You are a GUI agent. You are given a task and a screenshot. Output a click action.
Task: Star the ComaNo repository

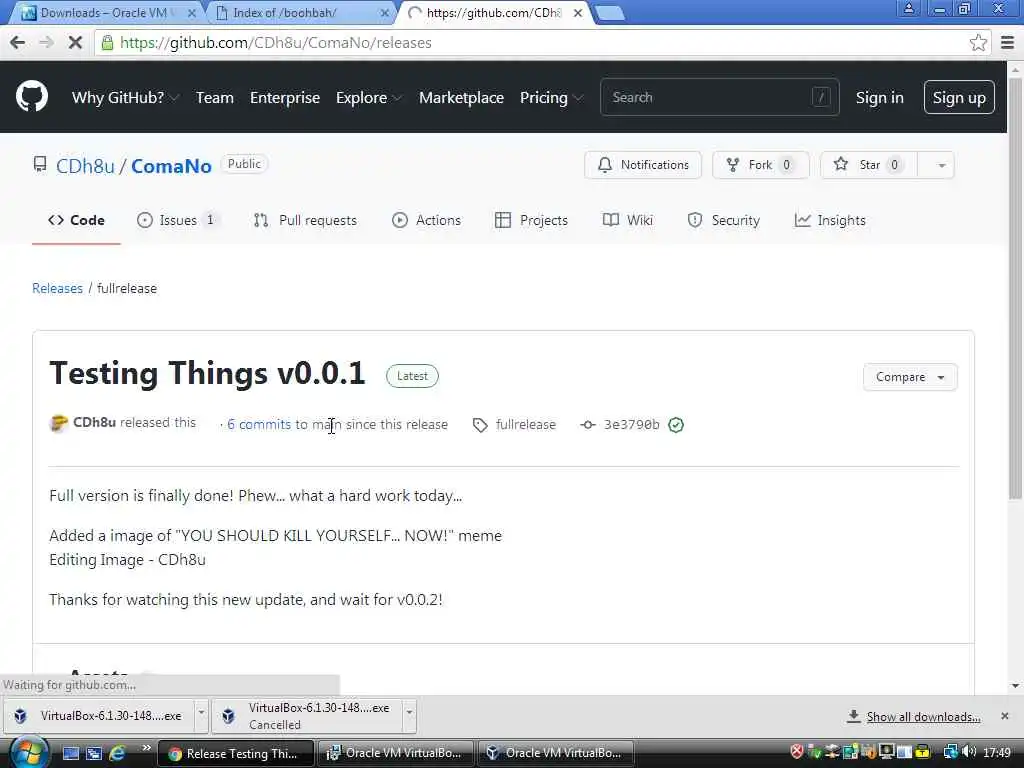869,165
